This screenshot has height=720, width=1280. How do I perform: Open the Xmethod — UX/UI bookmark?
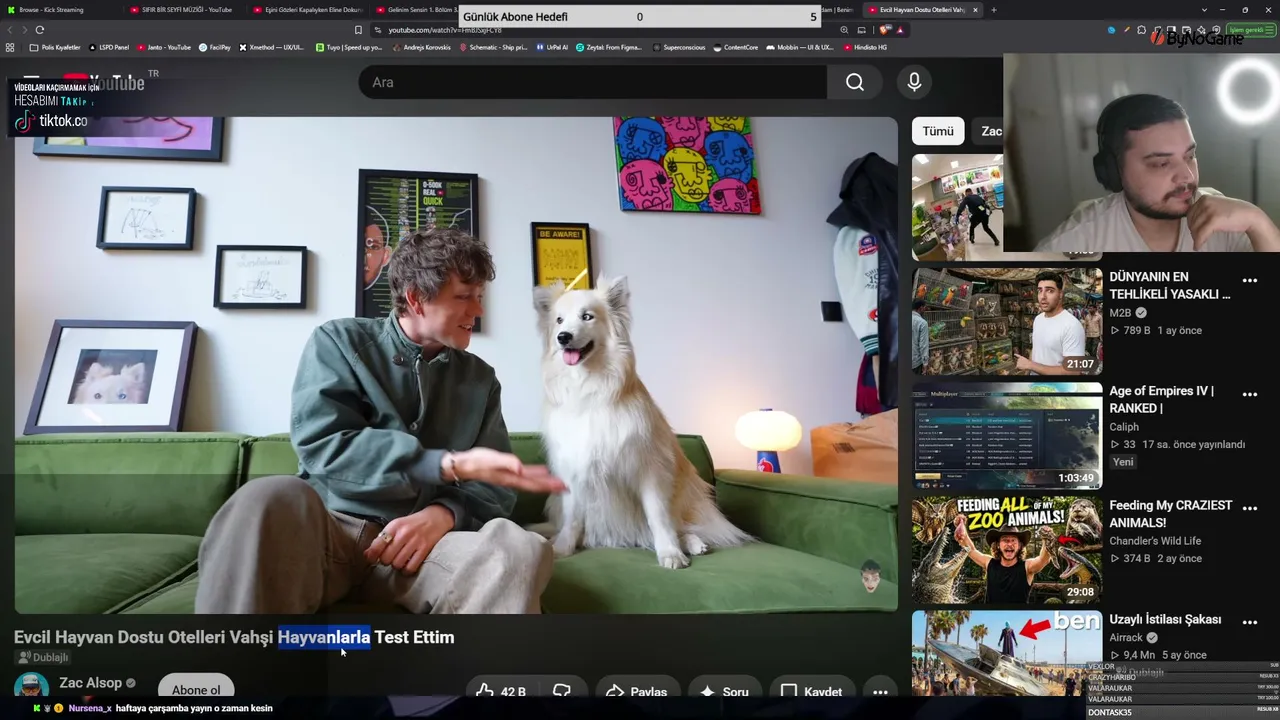pyautogui.click(x=271, y=47)
